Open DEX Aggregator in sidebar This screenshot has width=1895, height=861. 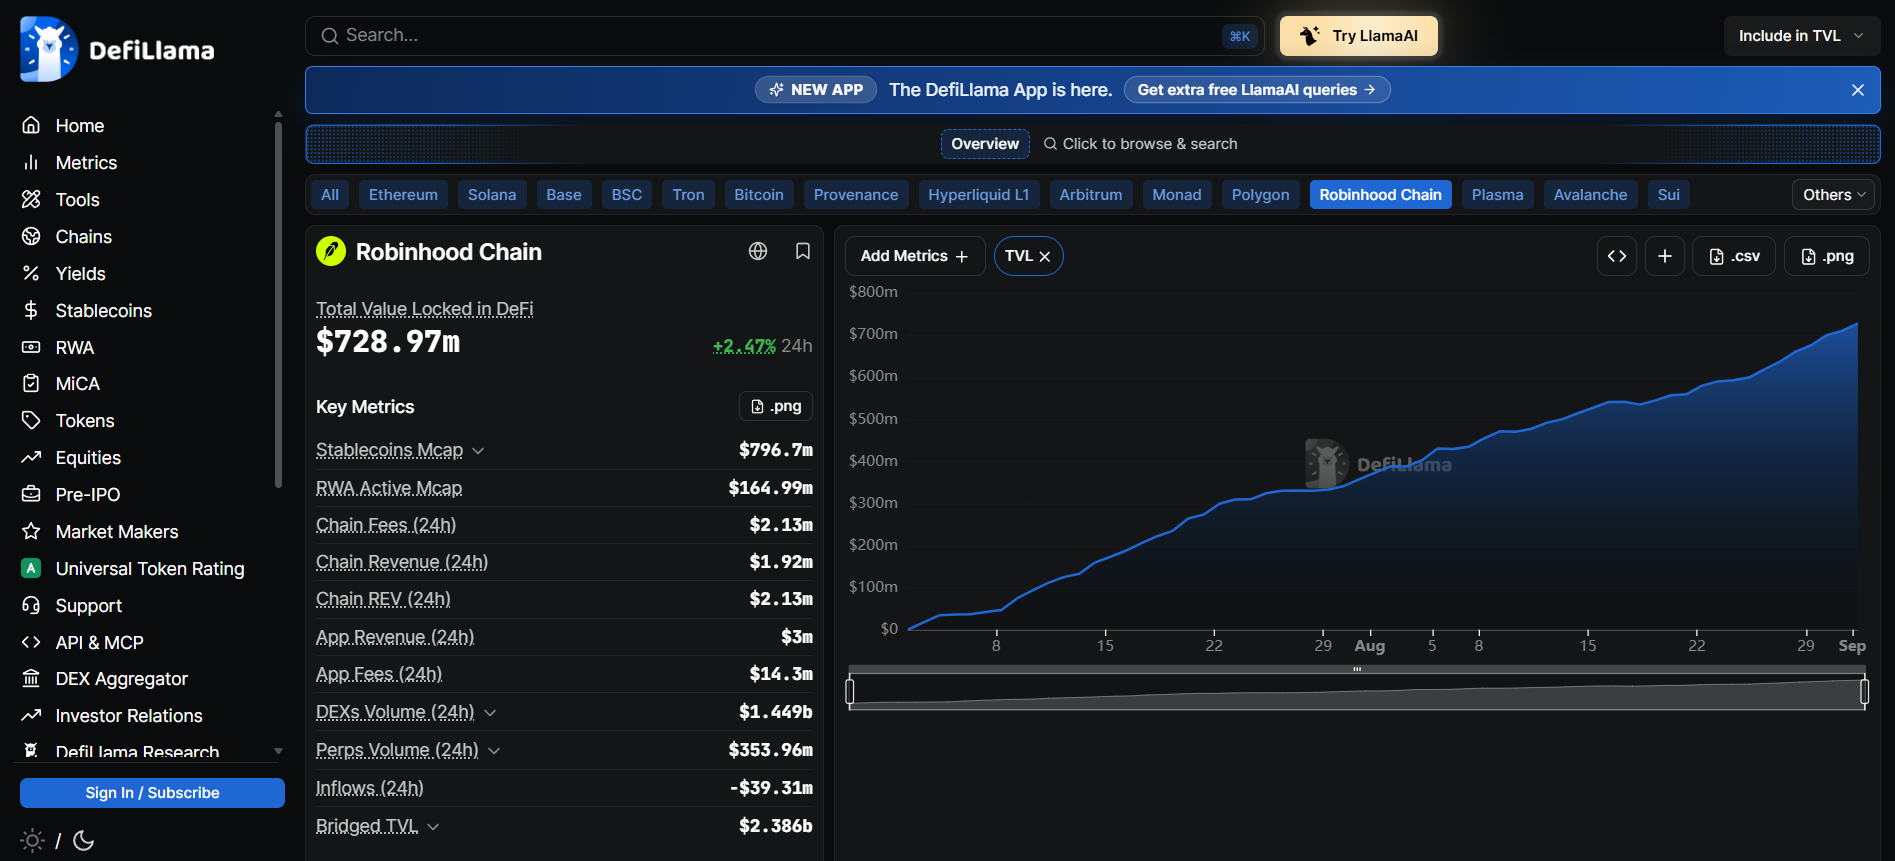pos(121,679)
